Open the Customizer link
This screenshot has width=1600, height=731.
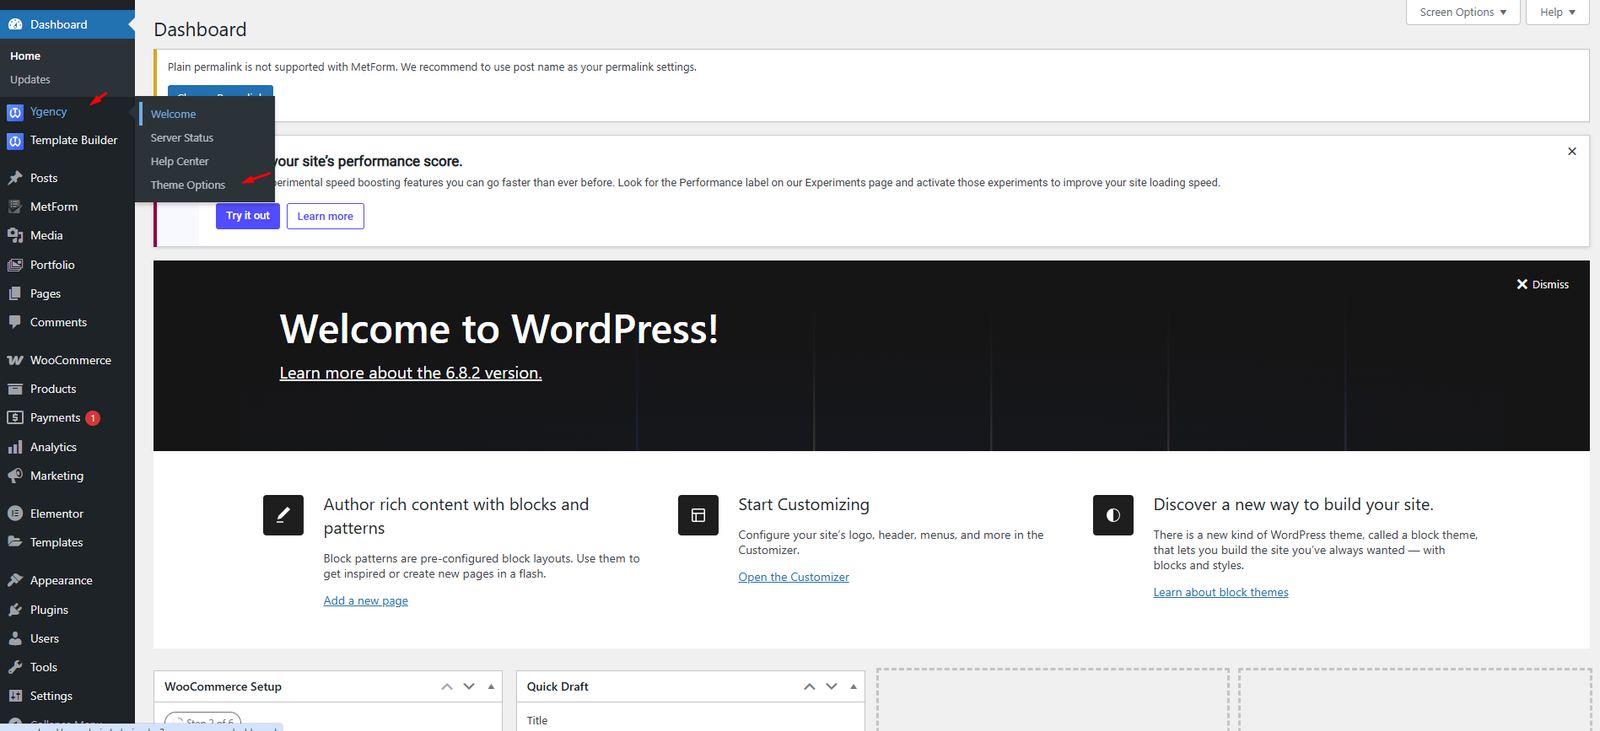[x=793, y=577]
